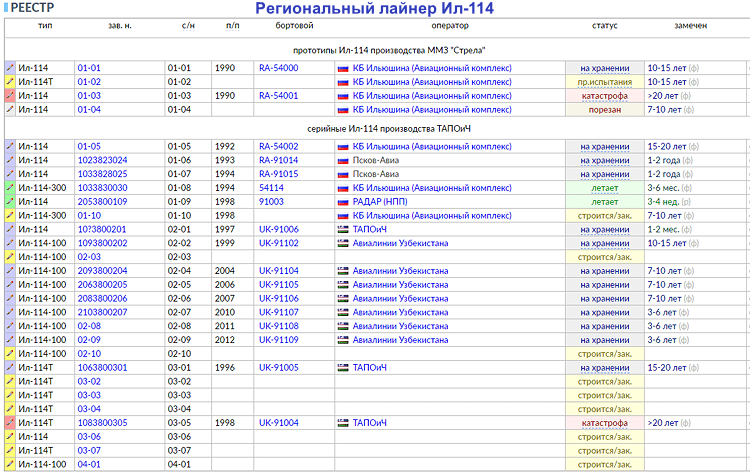
Task: Click the green pencil icon for row 2053800109
Action: coord(10,202)
